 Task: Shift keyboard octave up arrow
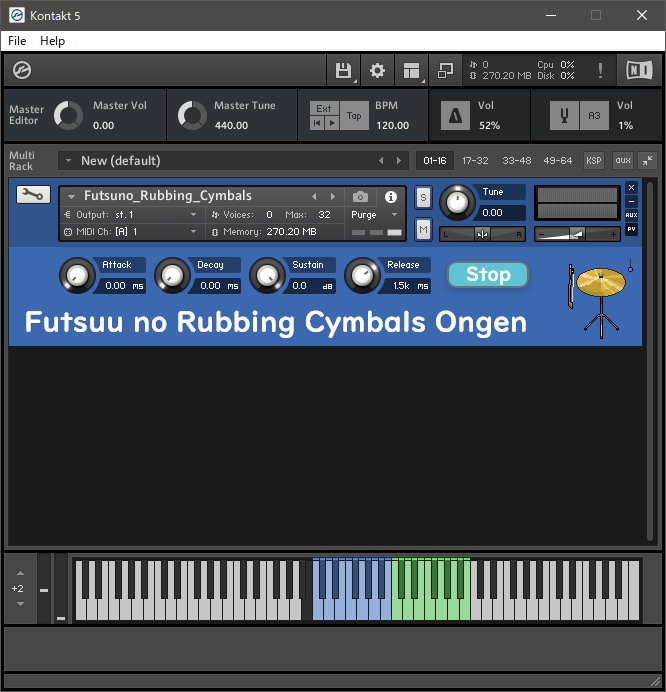click(x=20, y=573)
